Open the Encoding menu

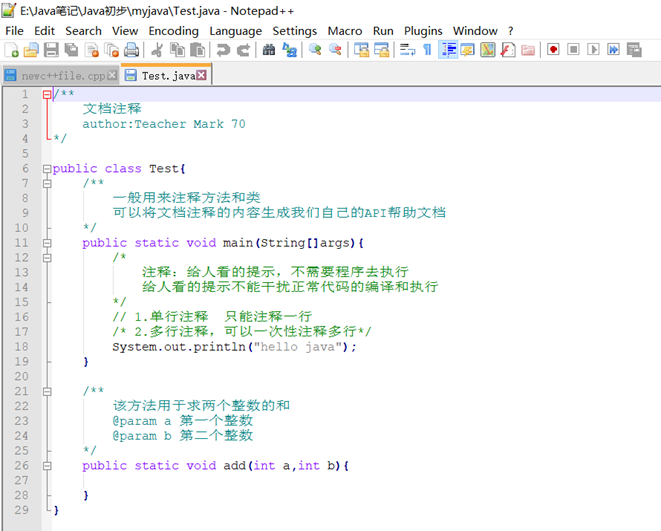(173, 31)
